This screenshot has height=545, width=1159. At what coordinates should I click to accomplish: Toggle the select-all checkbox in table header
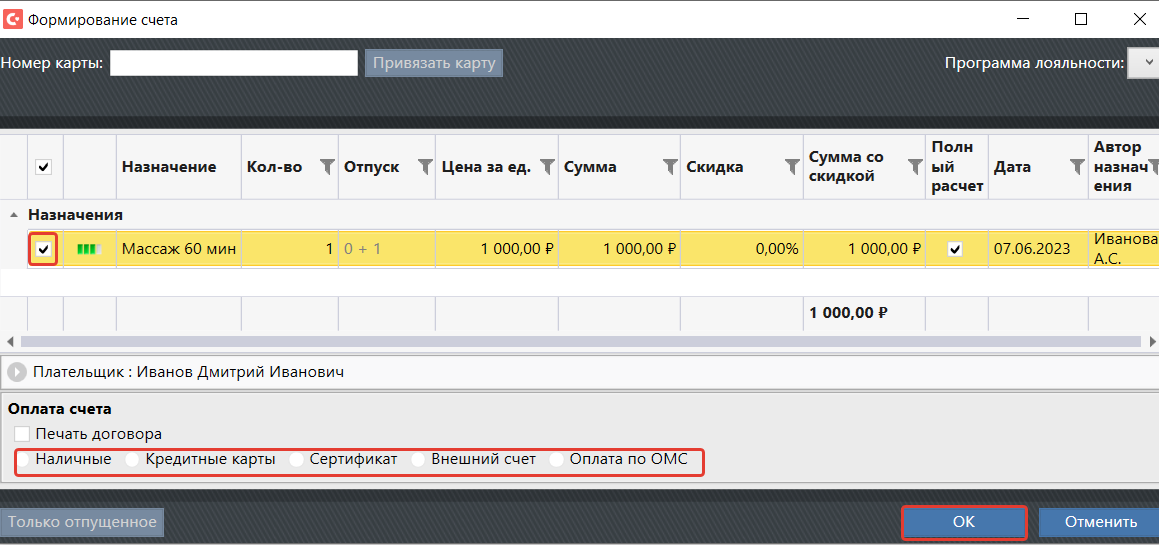tap(43, 167)
